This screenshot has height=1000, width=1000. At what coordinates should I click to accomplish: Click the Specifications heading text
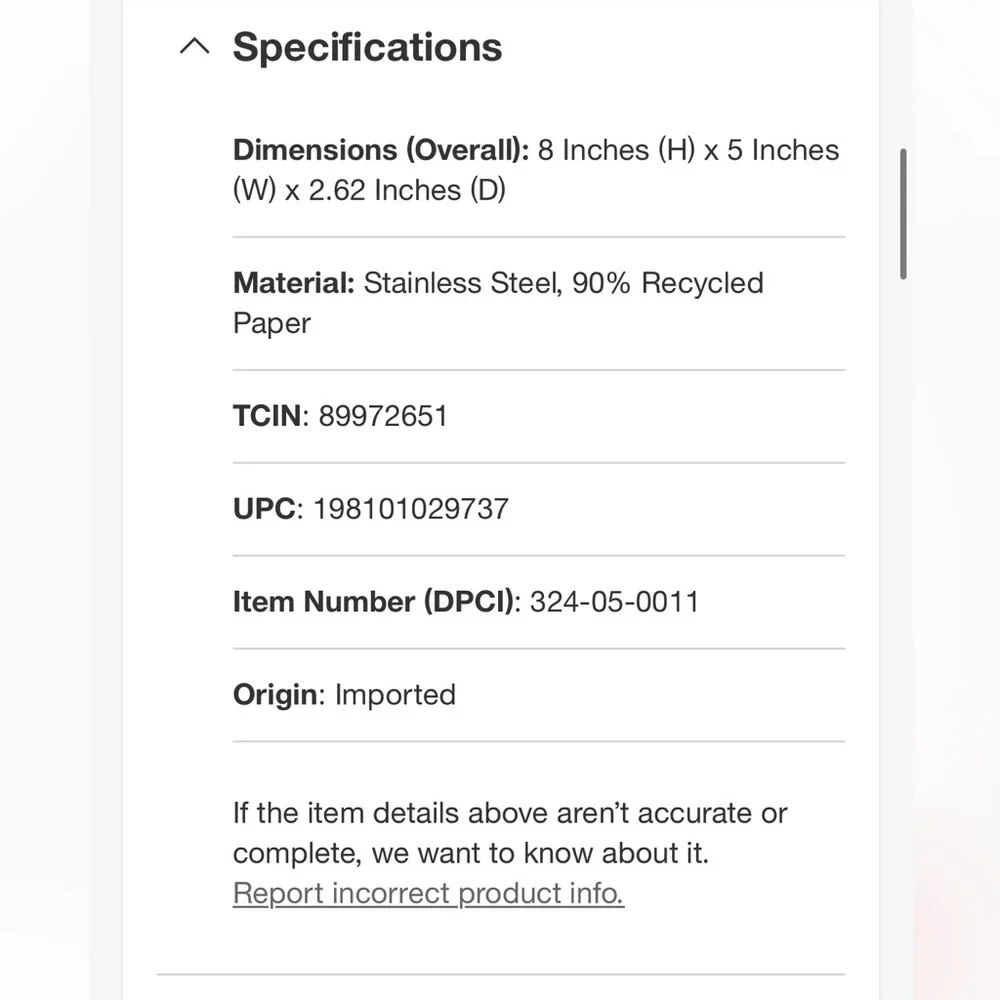tap(367, 47)
